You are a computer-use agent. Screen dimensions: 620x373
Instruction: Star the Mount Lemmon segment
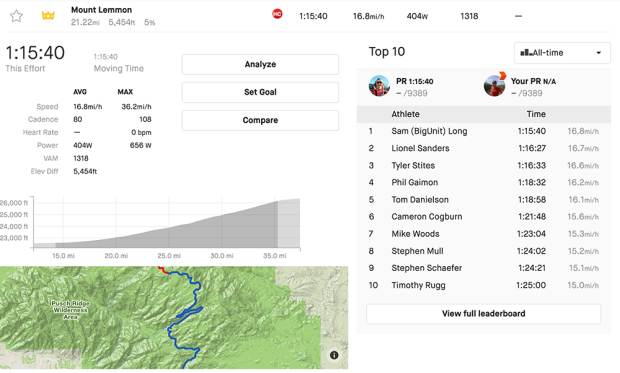[x=16, y=16]
